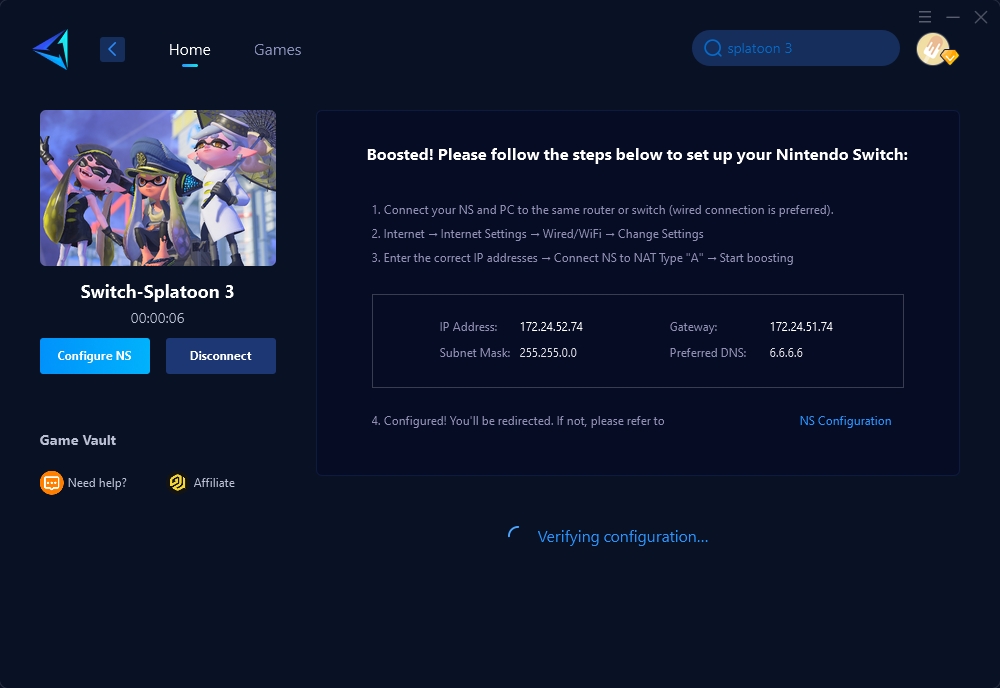Open the hamburger menu in the title bar
The image size is (1000, 688).
pyautogui.click(x=925, y=17)
